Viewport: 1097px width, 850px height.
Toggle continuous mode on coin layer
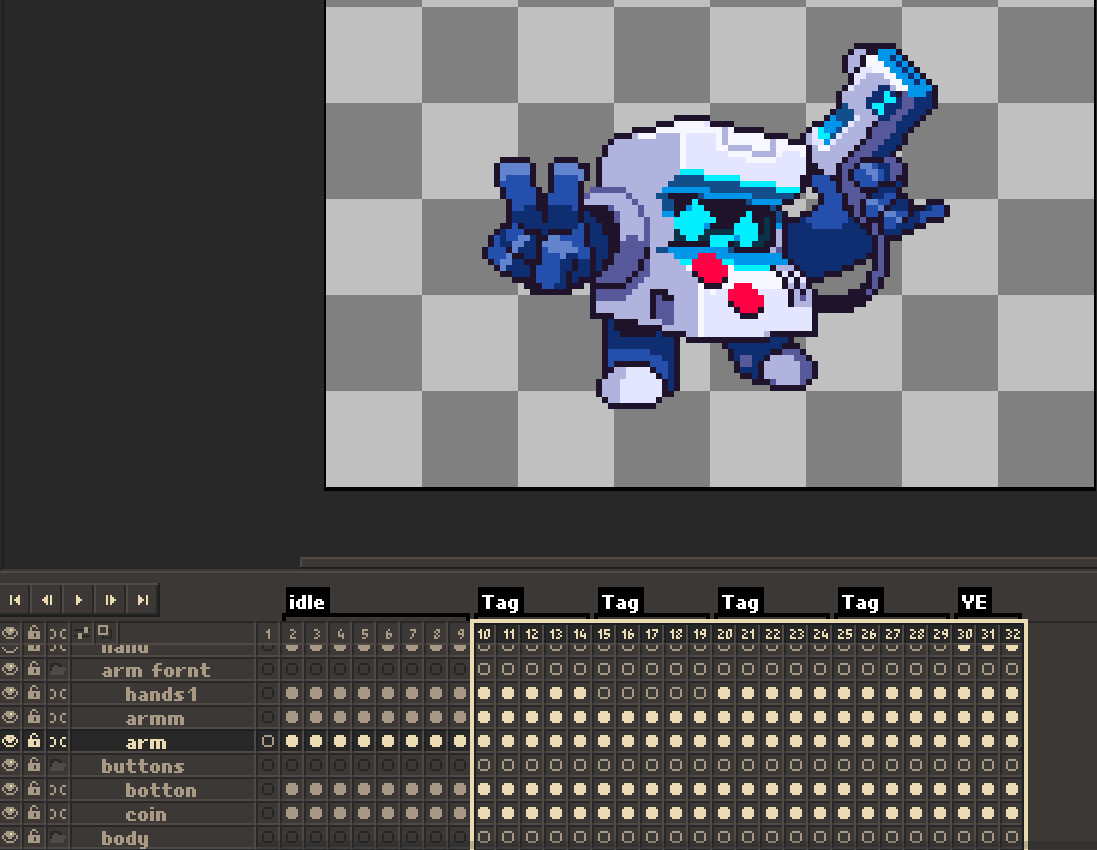[58, 813]
